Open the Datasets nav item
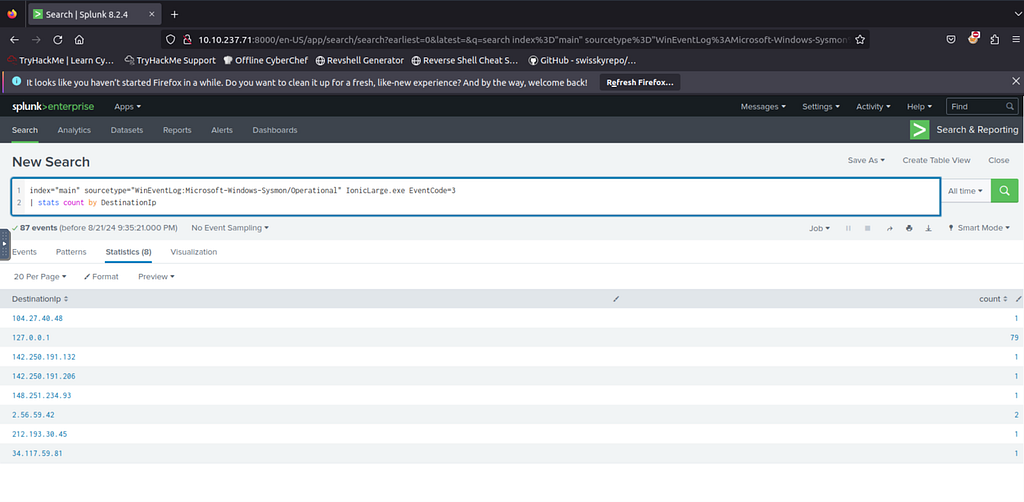The height and width of the screenshot is (502, 1024). click(127, 130)
